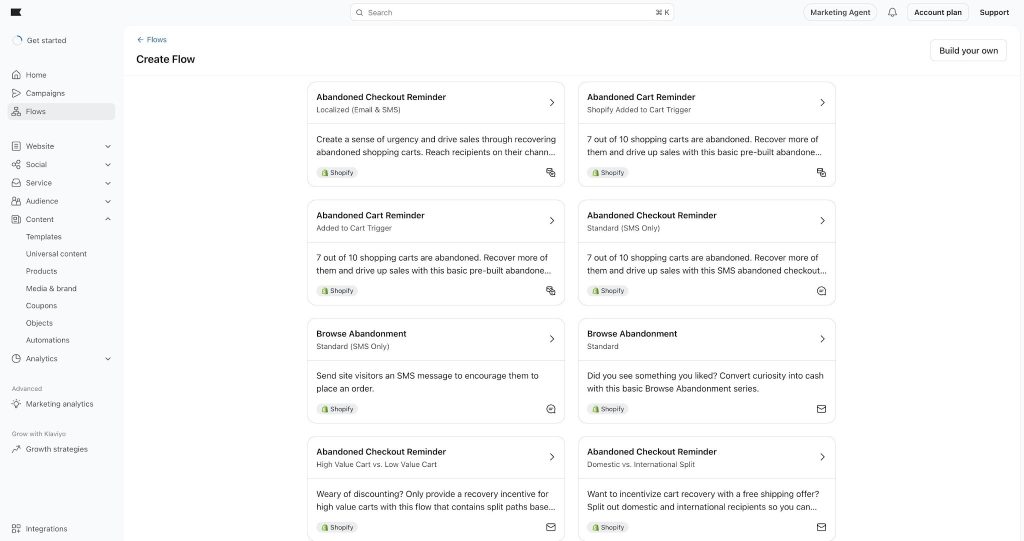Image resolution: width=1024 pixels, height=541 pixels.
Task: Click back arrow next to Flows breadcrumb
Action: 140,40
